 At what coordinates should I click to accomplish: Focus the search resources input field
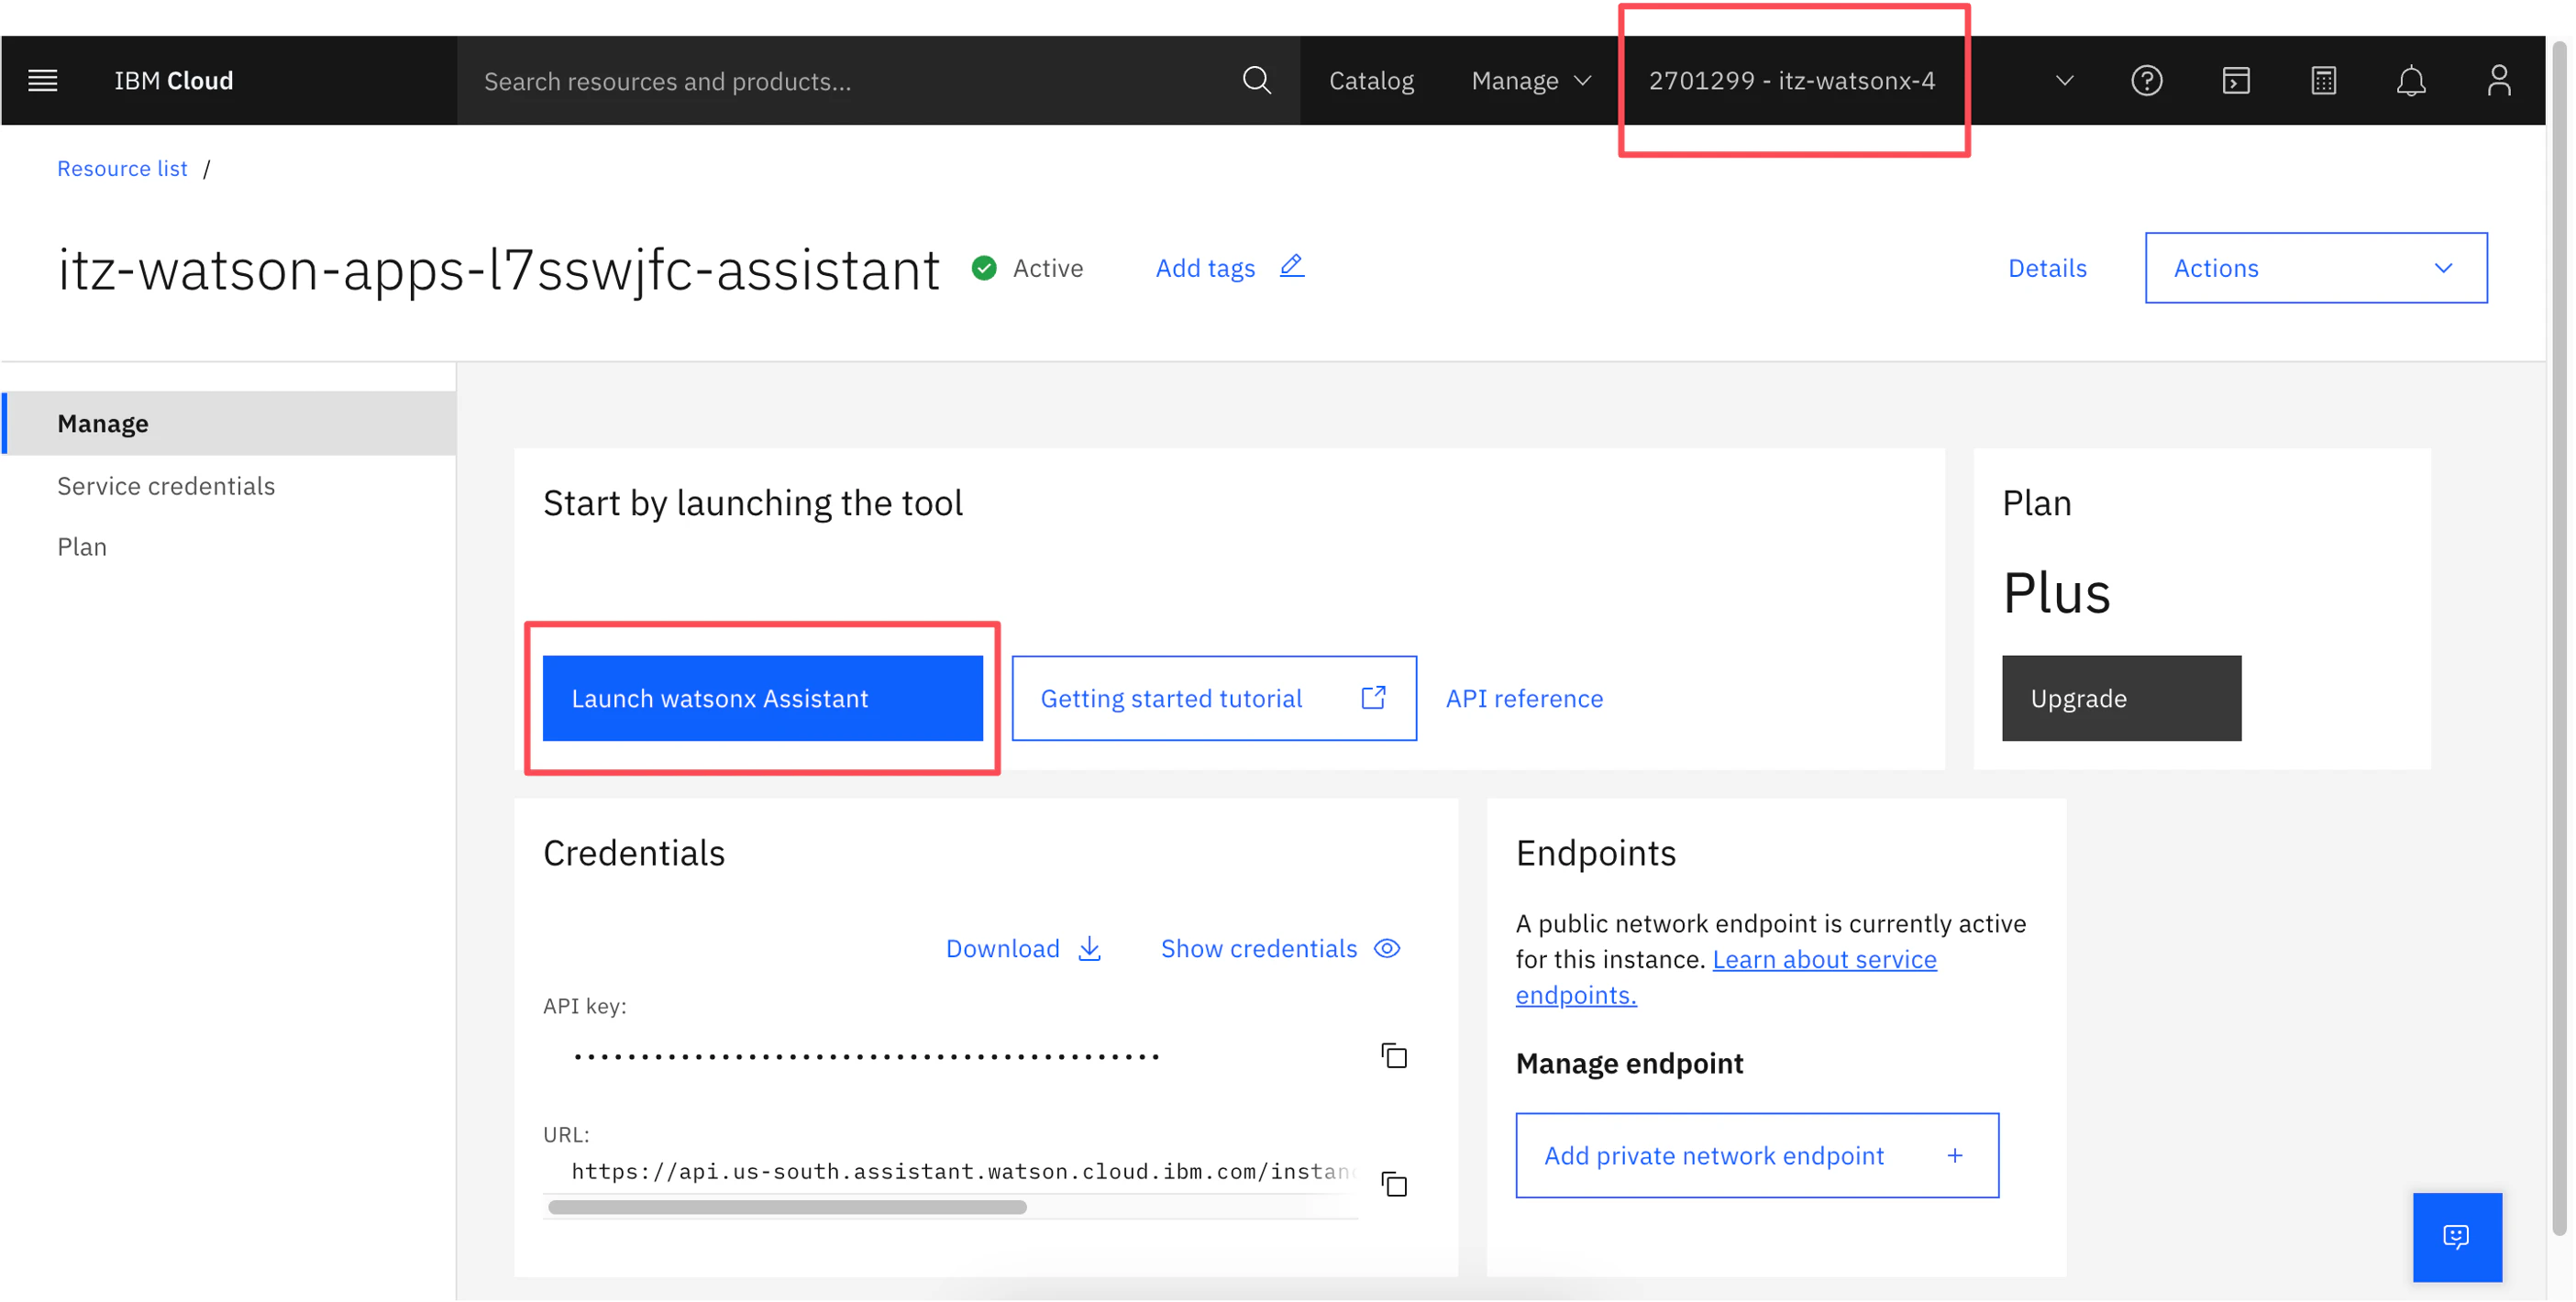850,80
